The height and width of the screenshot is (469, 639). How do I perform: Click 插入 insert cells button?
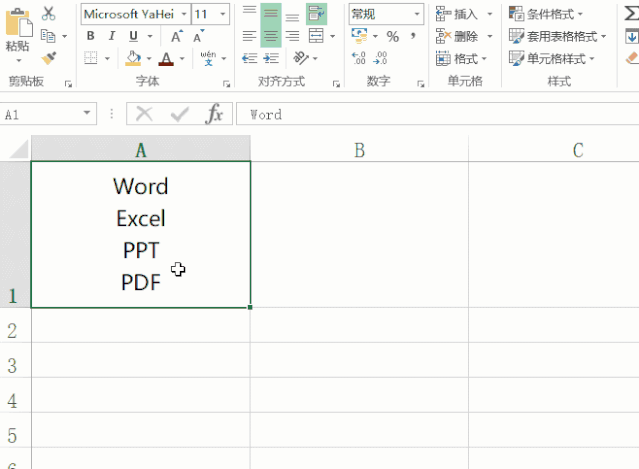tap(456, 14)
